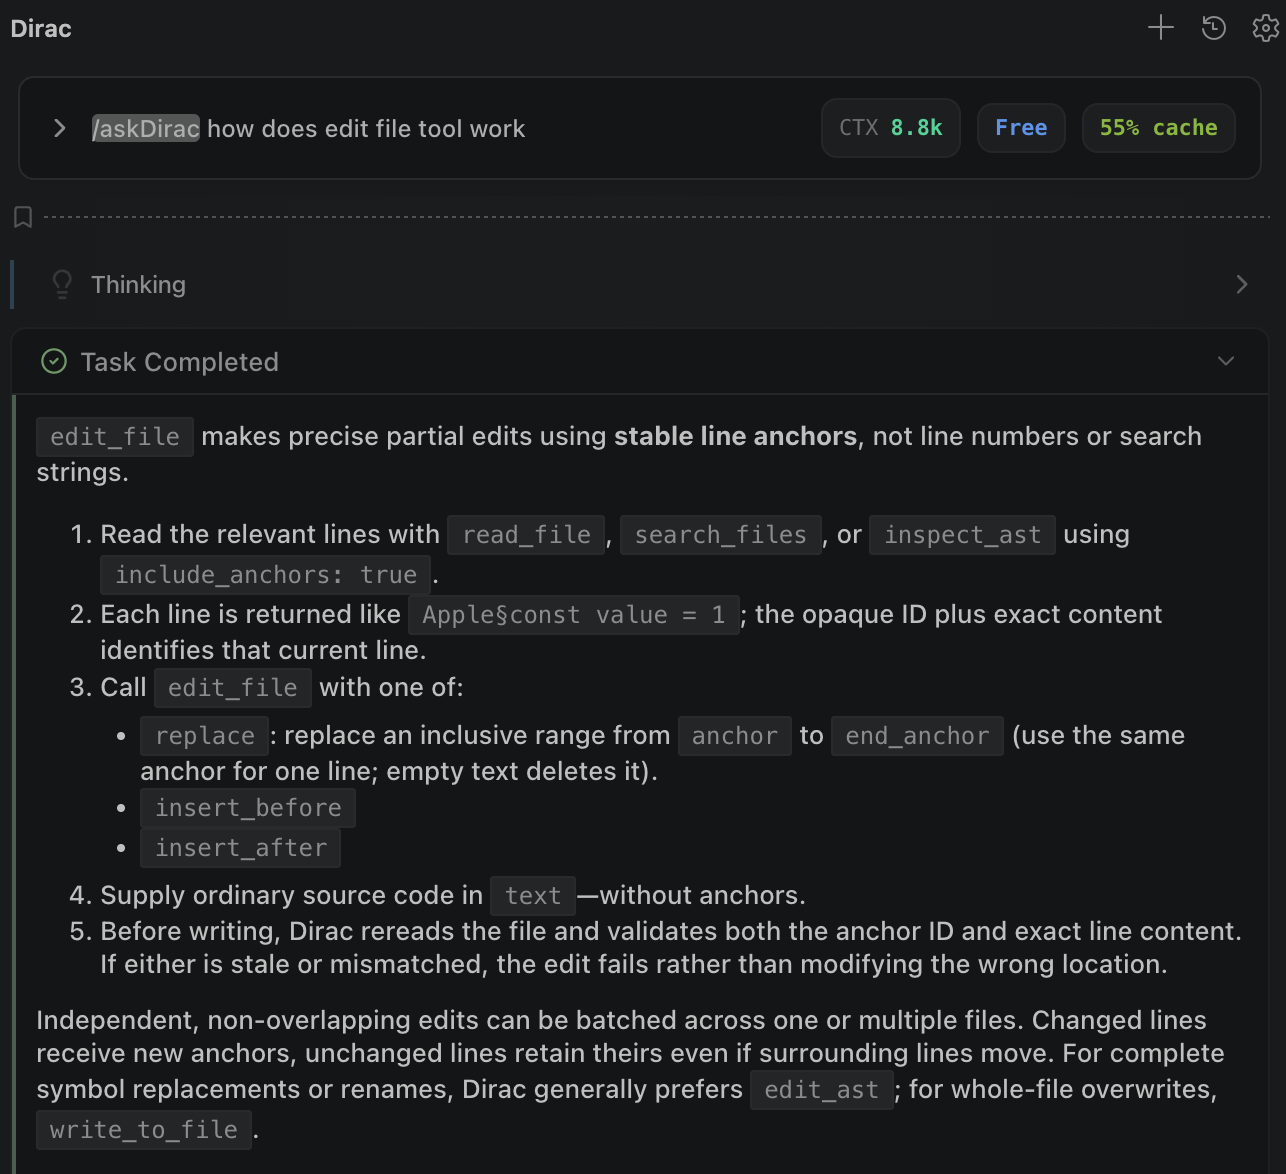Screen dimensions: 1286x1174
Task: Click the Task Completed checkmark icon
Action: [54, 361]
